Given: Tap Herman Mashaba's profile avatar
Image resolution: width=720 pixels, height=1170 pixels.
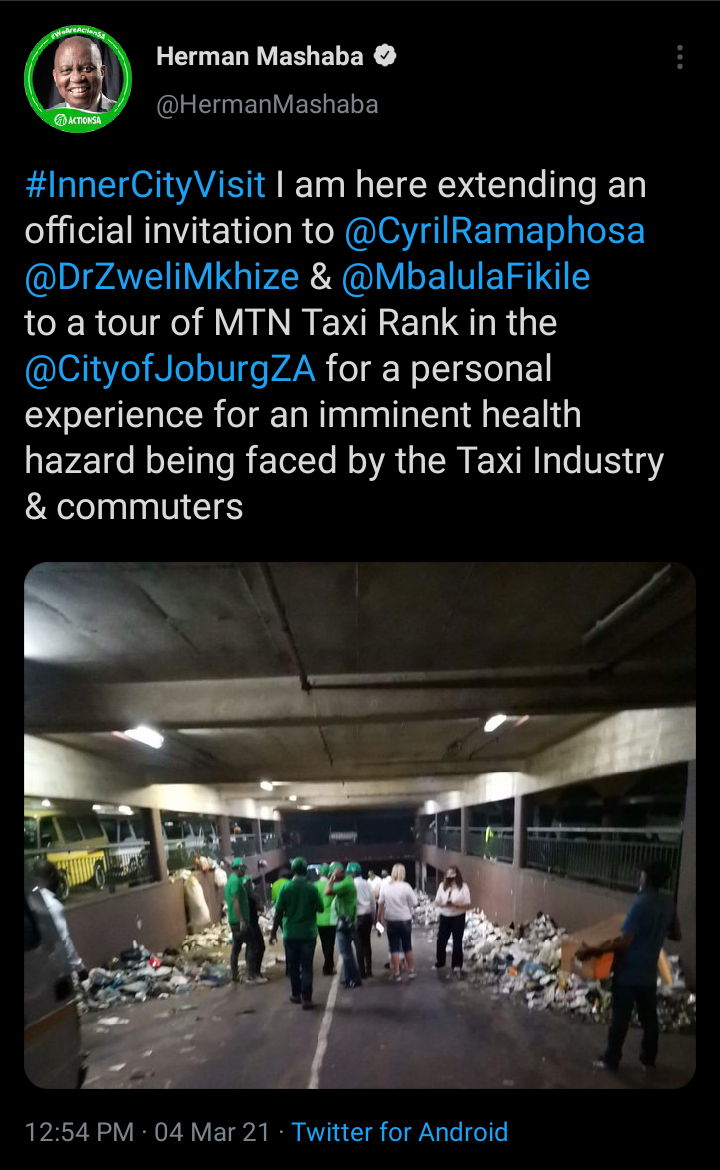Looking at the screenshot, I should tap(78, 78).
